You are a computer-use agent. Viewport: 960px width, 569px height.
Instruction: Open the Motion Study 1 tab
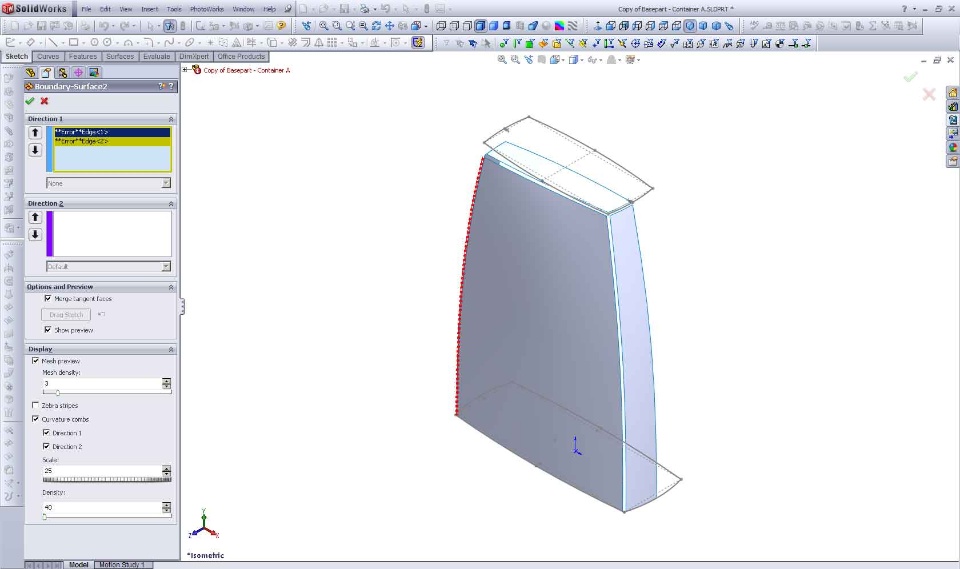(121, 565)
